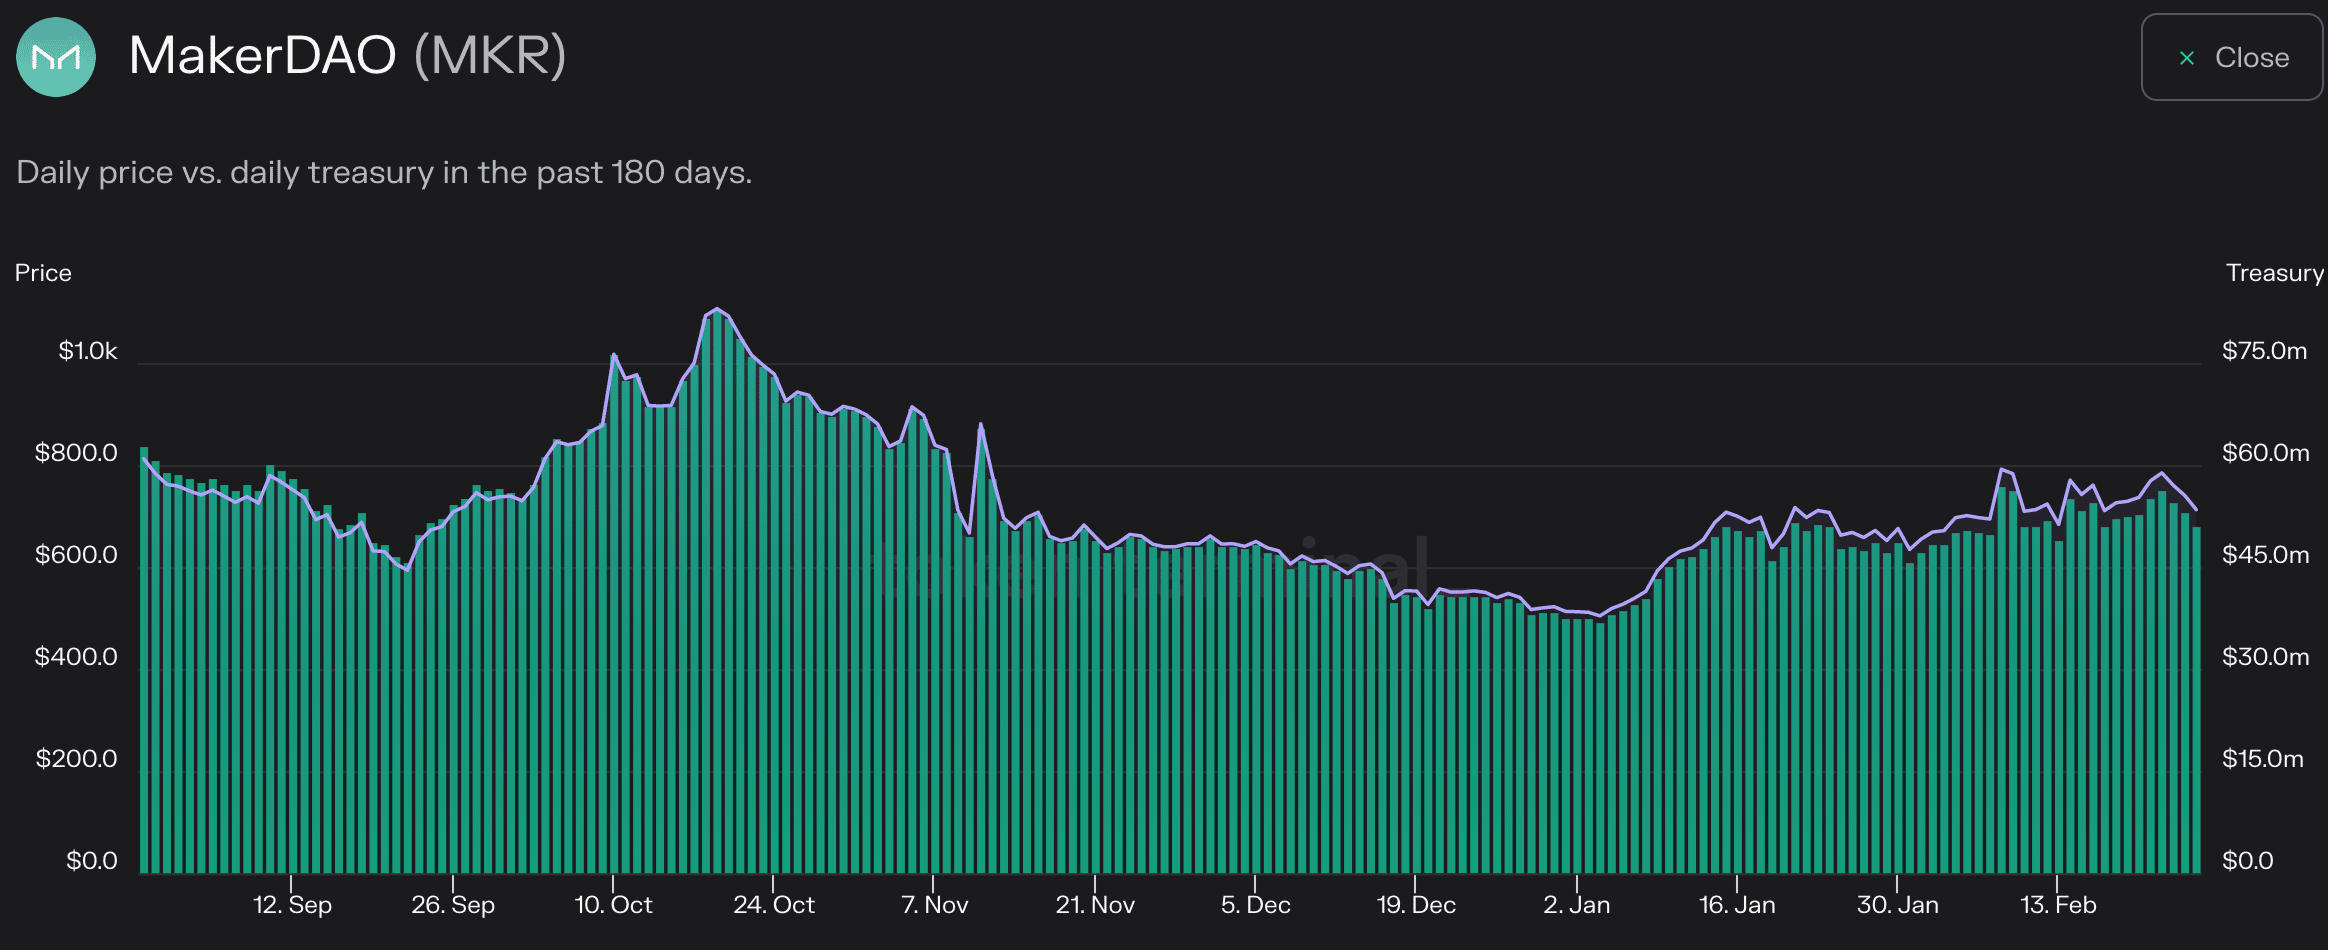This screenshot has width=2328, height=950.
Task: Click the 5. Dec date label
Action: (x=1256, y=905)
